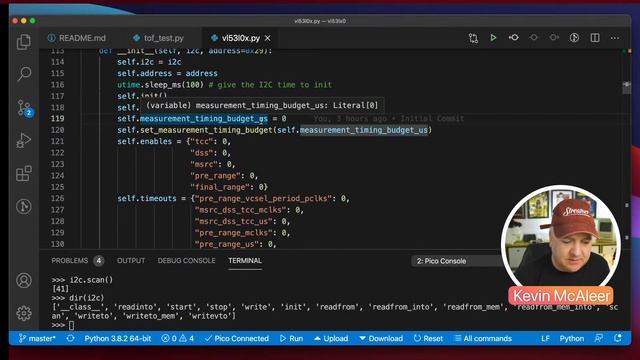The height and width of the screenshot is (360, 640).
Task: Select the TERMINAL panel tab
Action: (245, 260)
